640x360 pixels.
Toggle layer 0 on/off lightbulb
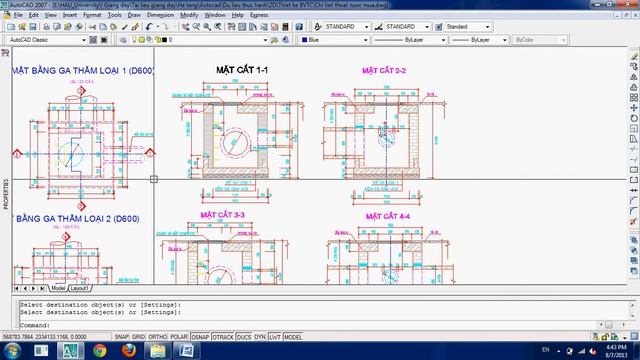tap(134, 40)
